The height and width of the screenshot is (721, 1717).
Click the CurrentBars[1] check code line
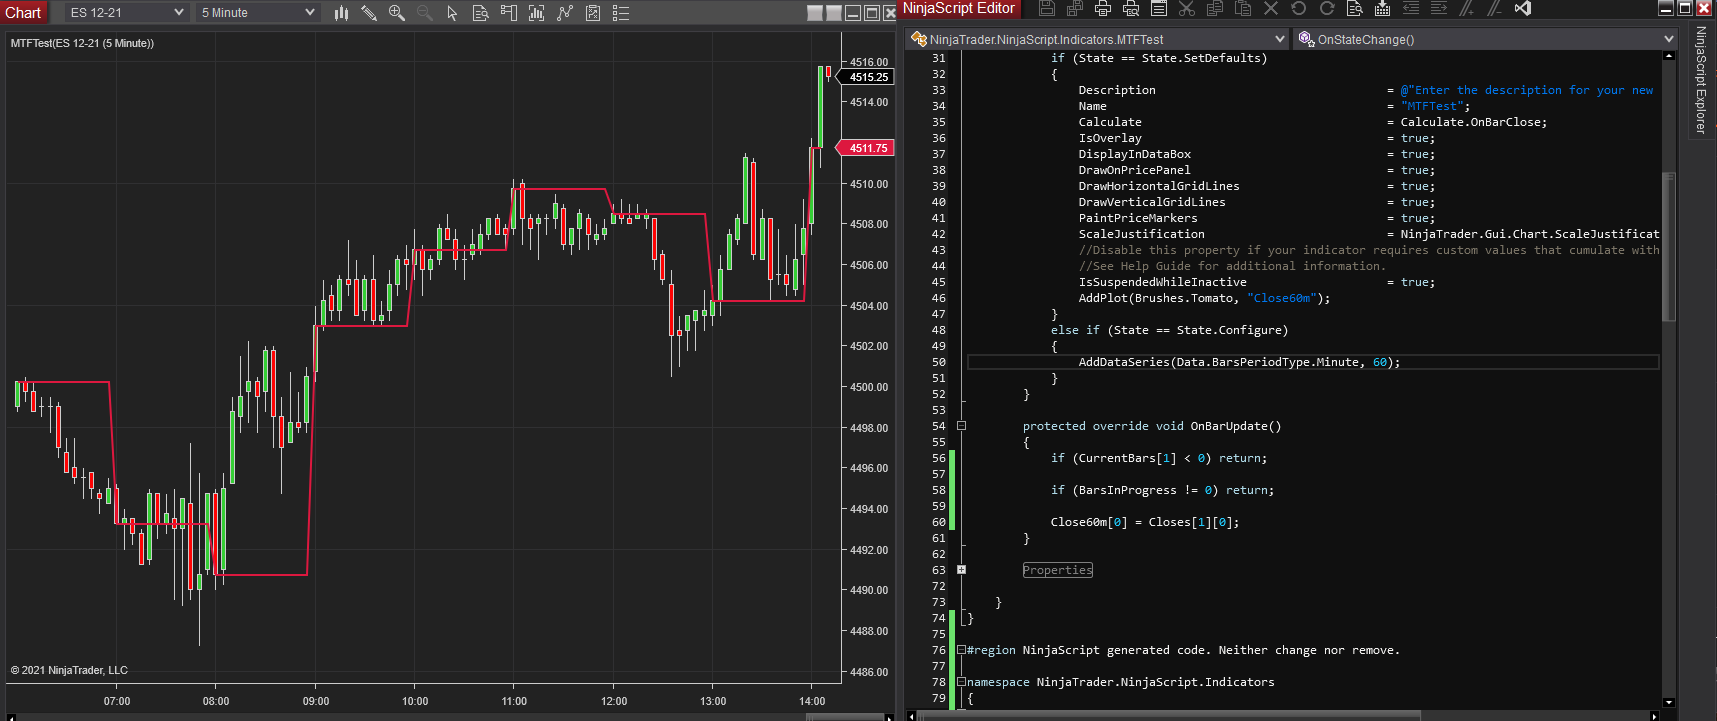point(1158,458)
